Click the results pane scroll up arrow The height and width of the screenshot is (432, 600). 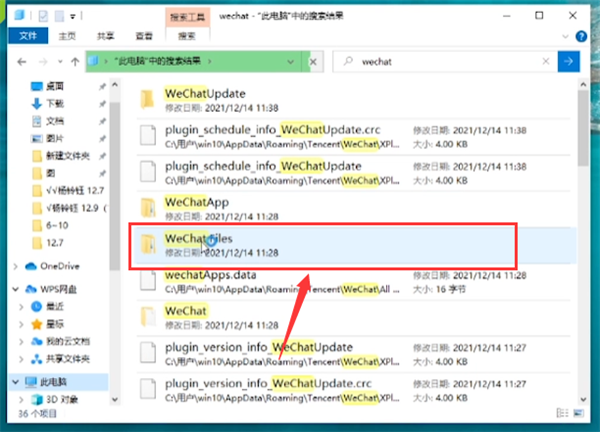[583, 84]
